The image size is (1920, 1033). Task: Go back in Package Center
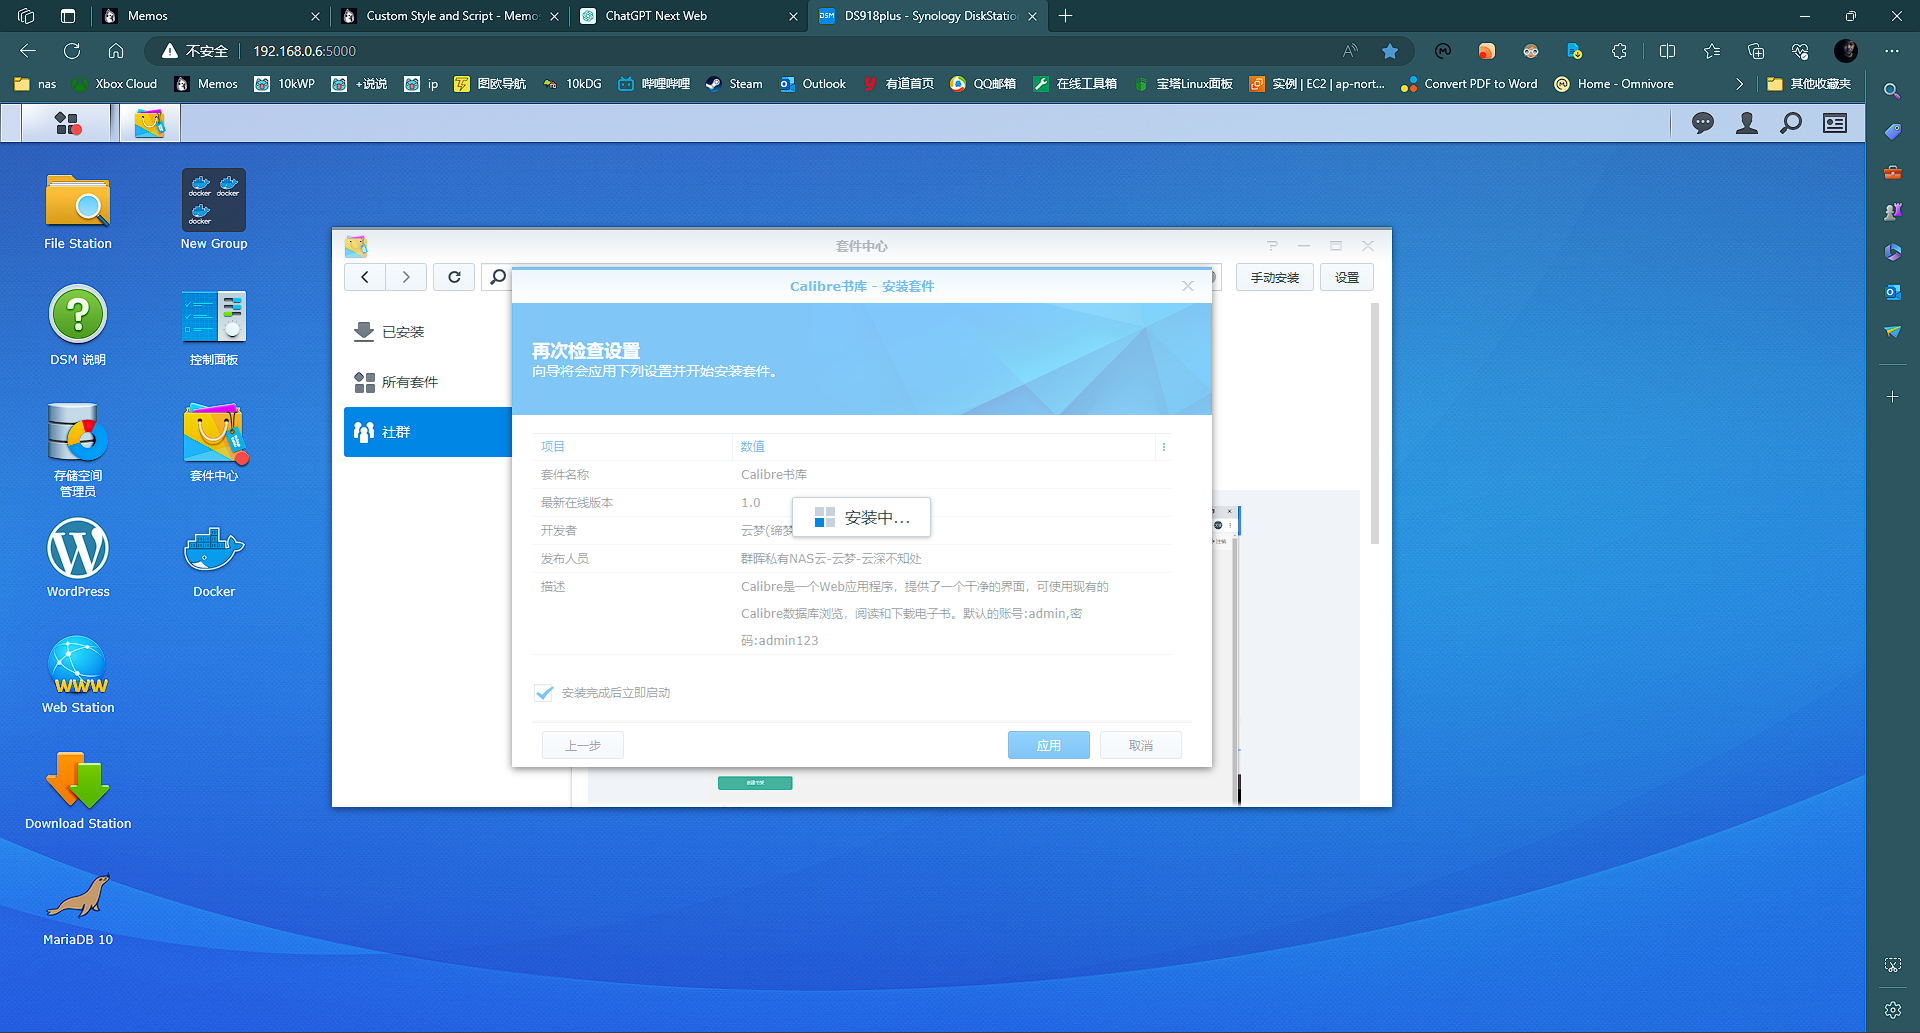point(365,277)
